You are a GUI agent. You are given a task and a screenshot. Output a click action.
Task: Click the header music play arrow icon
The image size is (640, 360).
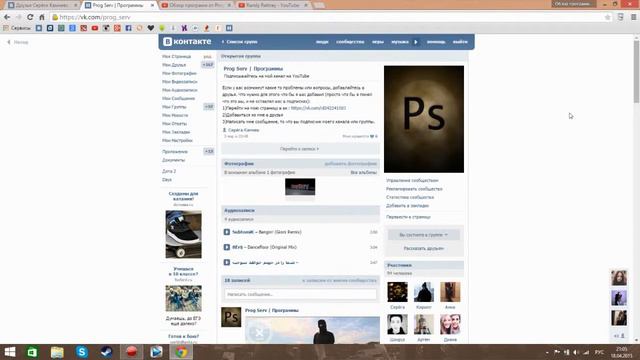point(416,42)
